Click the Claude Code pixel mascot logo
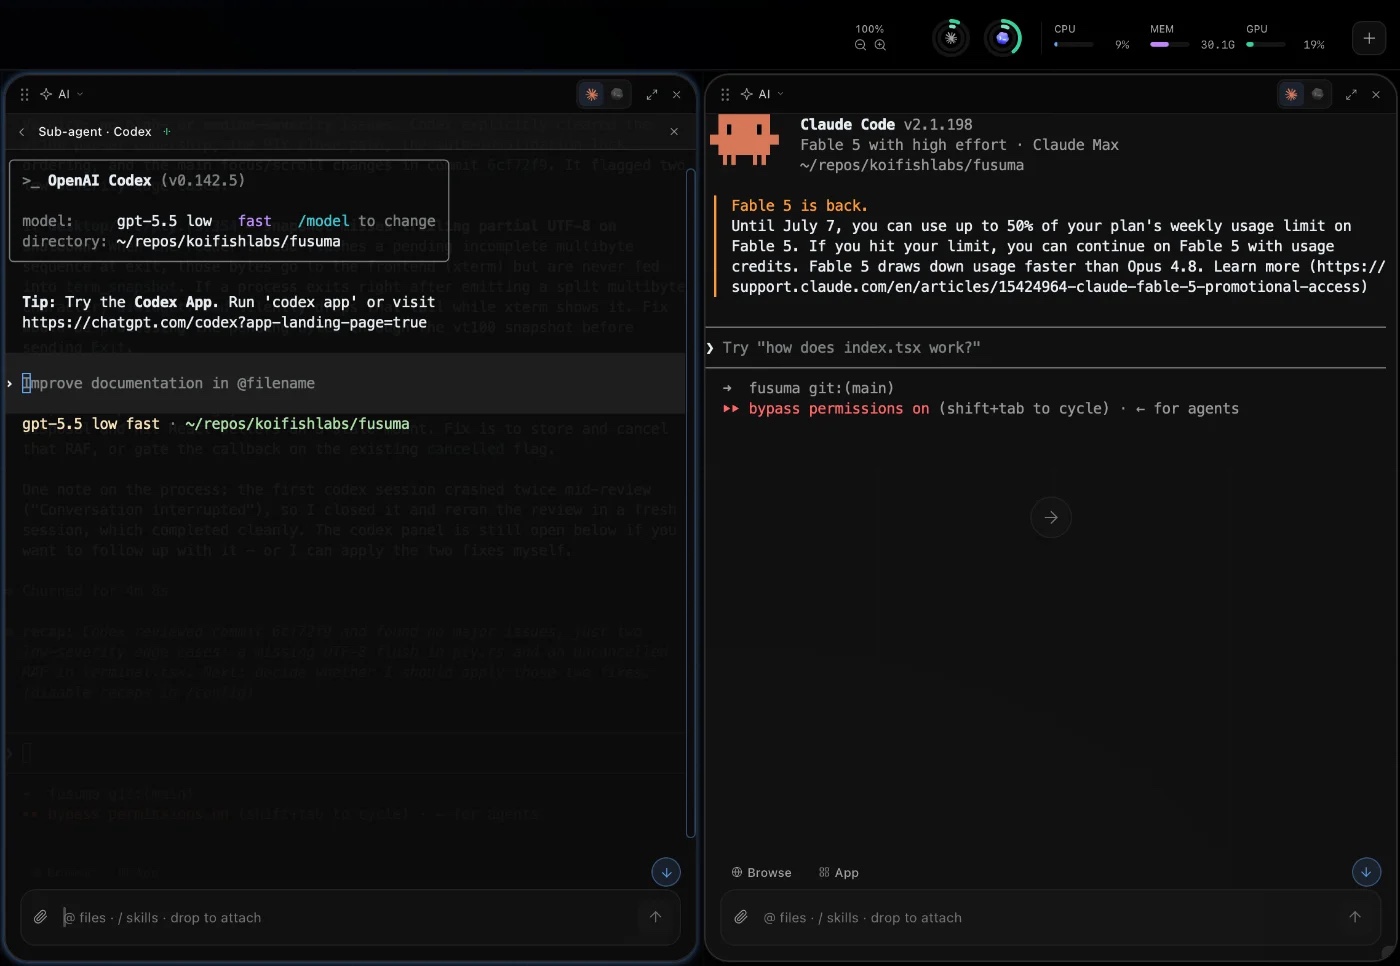This screenshot has width=1400, height=966. click(744, 139)
